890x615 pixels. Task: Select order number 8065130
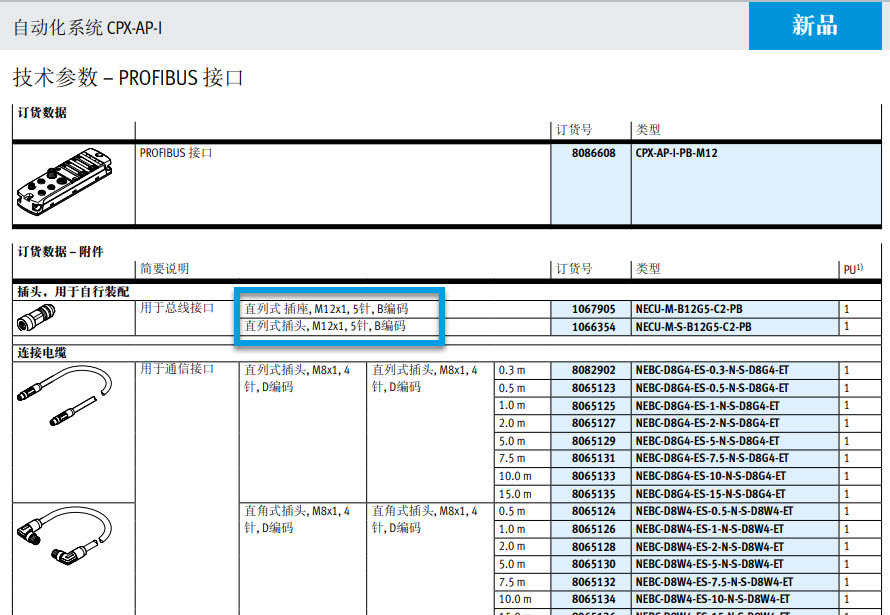pos(593,564)
